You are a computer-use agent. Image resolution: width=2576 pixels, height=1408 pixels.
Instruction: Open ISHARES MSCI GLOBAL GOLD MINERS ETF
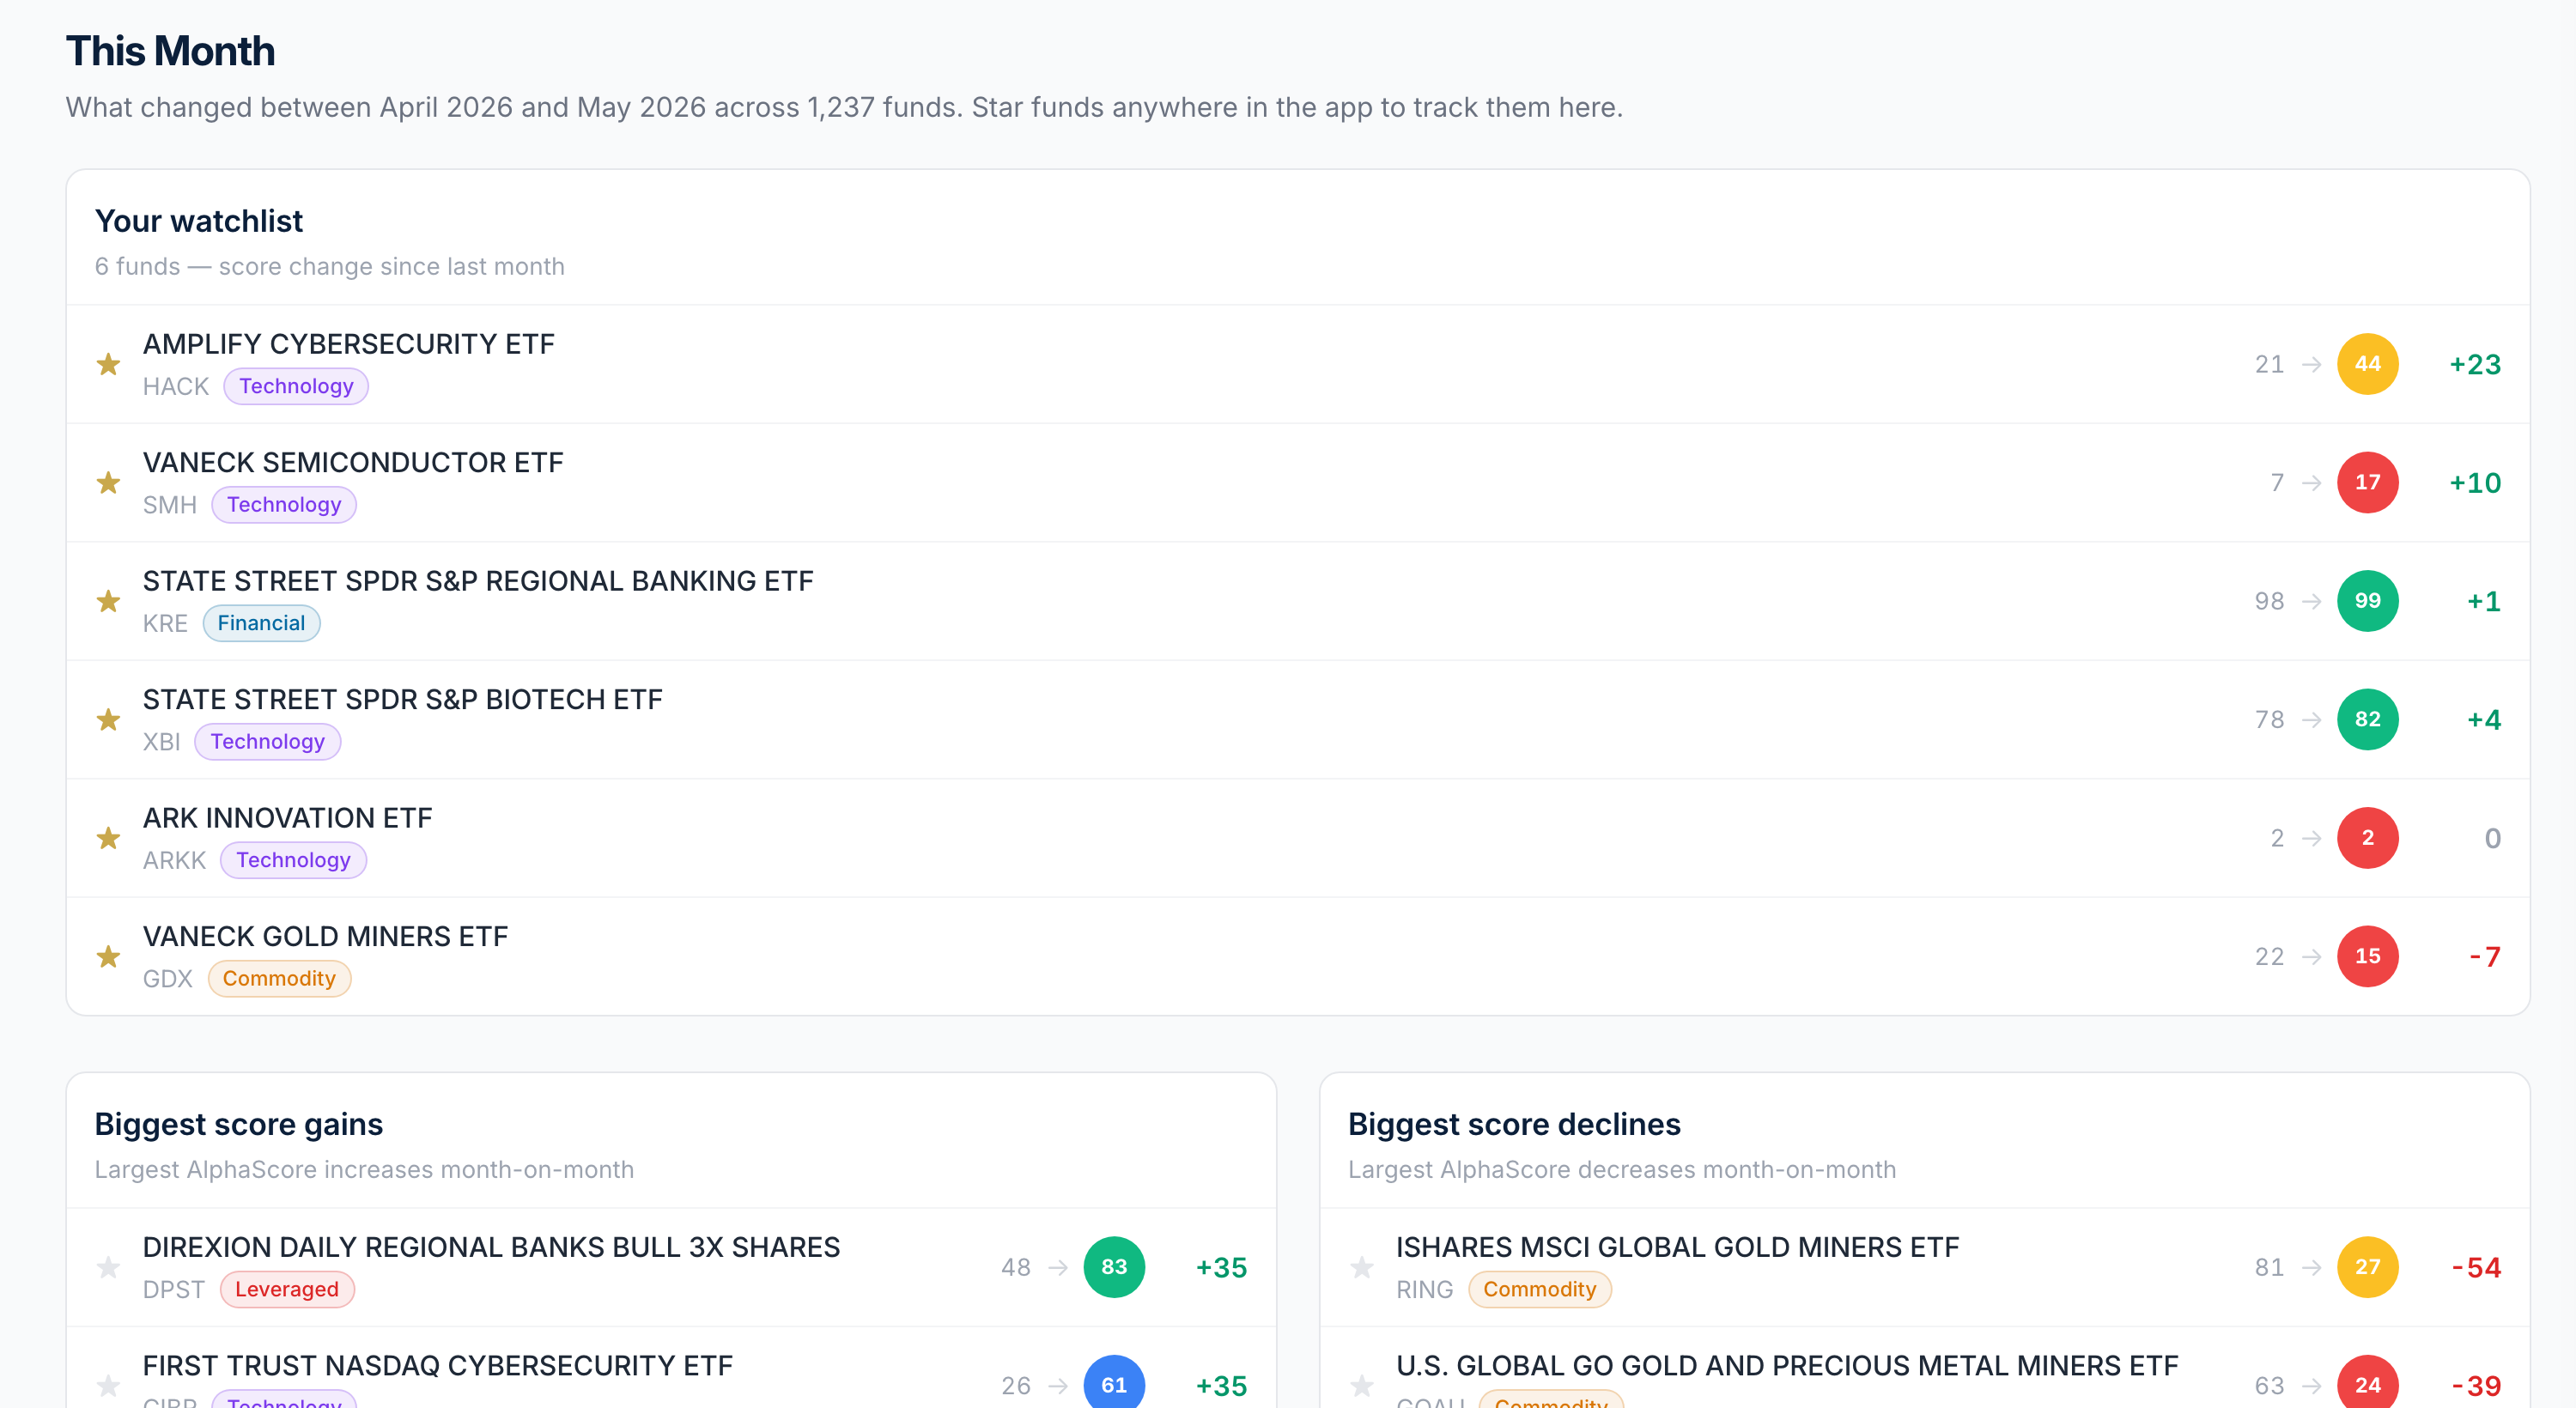click(1677, 1247)
